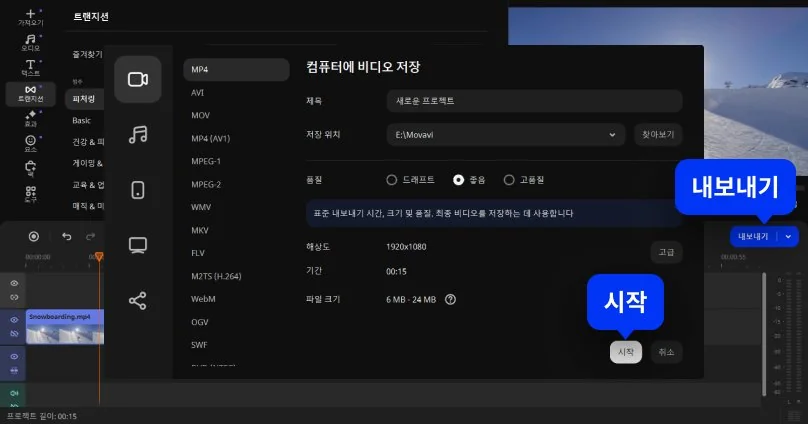The image size is (808, 424).
Task: Click the icon under the third track's eye
Action: (14, 370)
